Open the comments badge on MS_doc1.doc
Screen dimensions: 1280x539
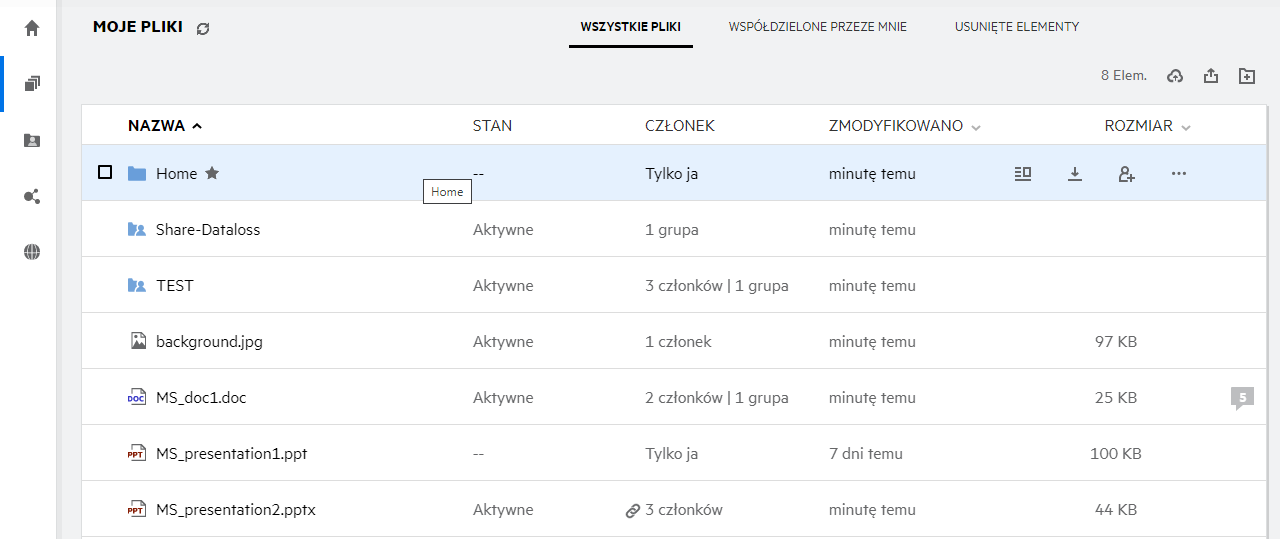(1242, 398)
